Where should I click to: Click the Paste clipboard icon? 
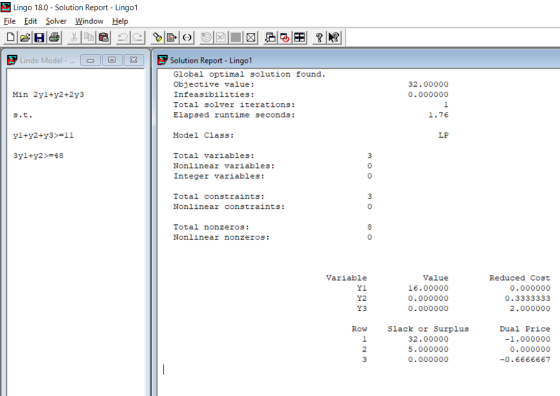tap(104, 37)
